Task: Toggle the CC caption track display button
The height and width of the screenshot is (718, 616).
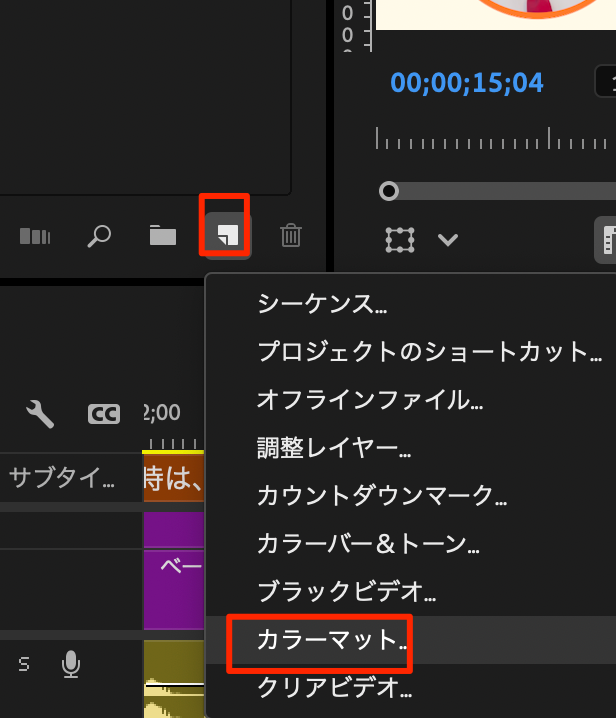Action: click(104, 413)
